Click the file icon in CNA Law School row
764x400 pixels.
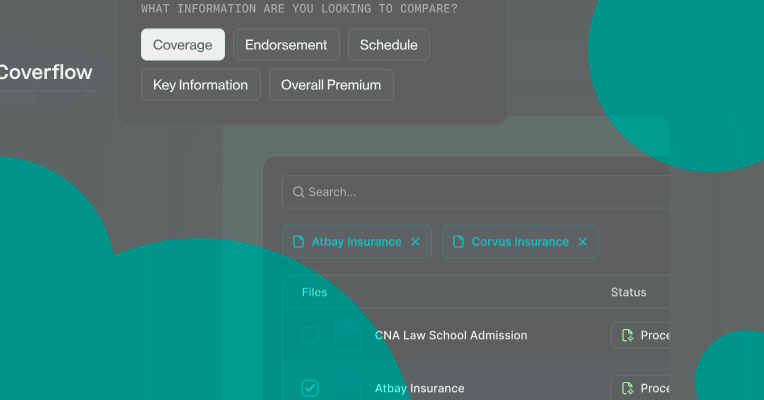[x=348, y=335]
